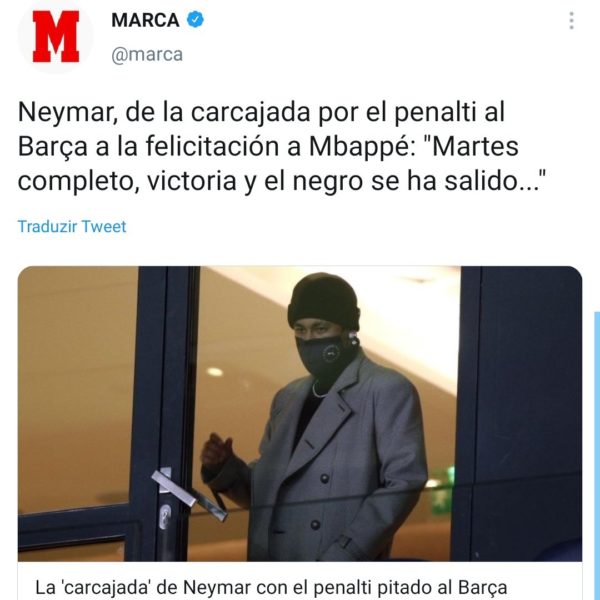600x600 pixels.
Task: Click the black beanie in the preview photo
Action: 324,302
